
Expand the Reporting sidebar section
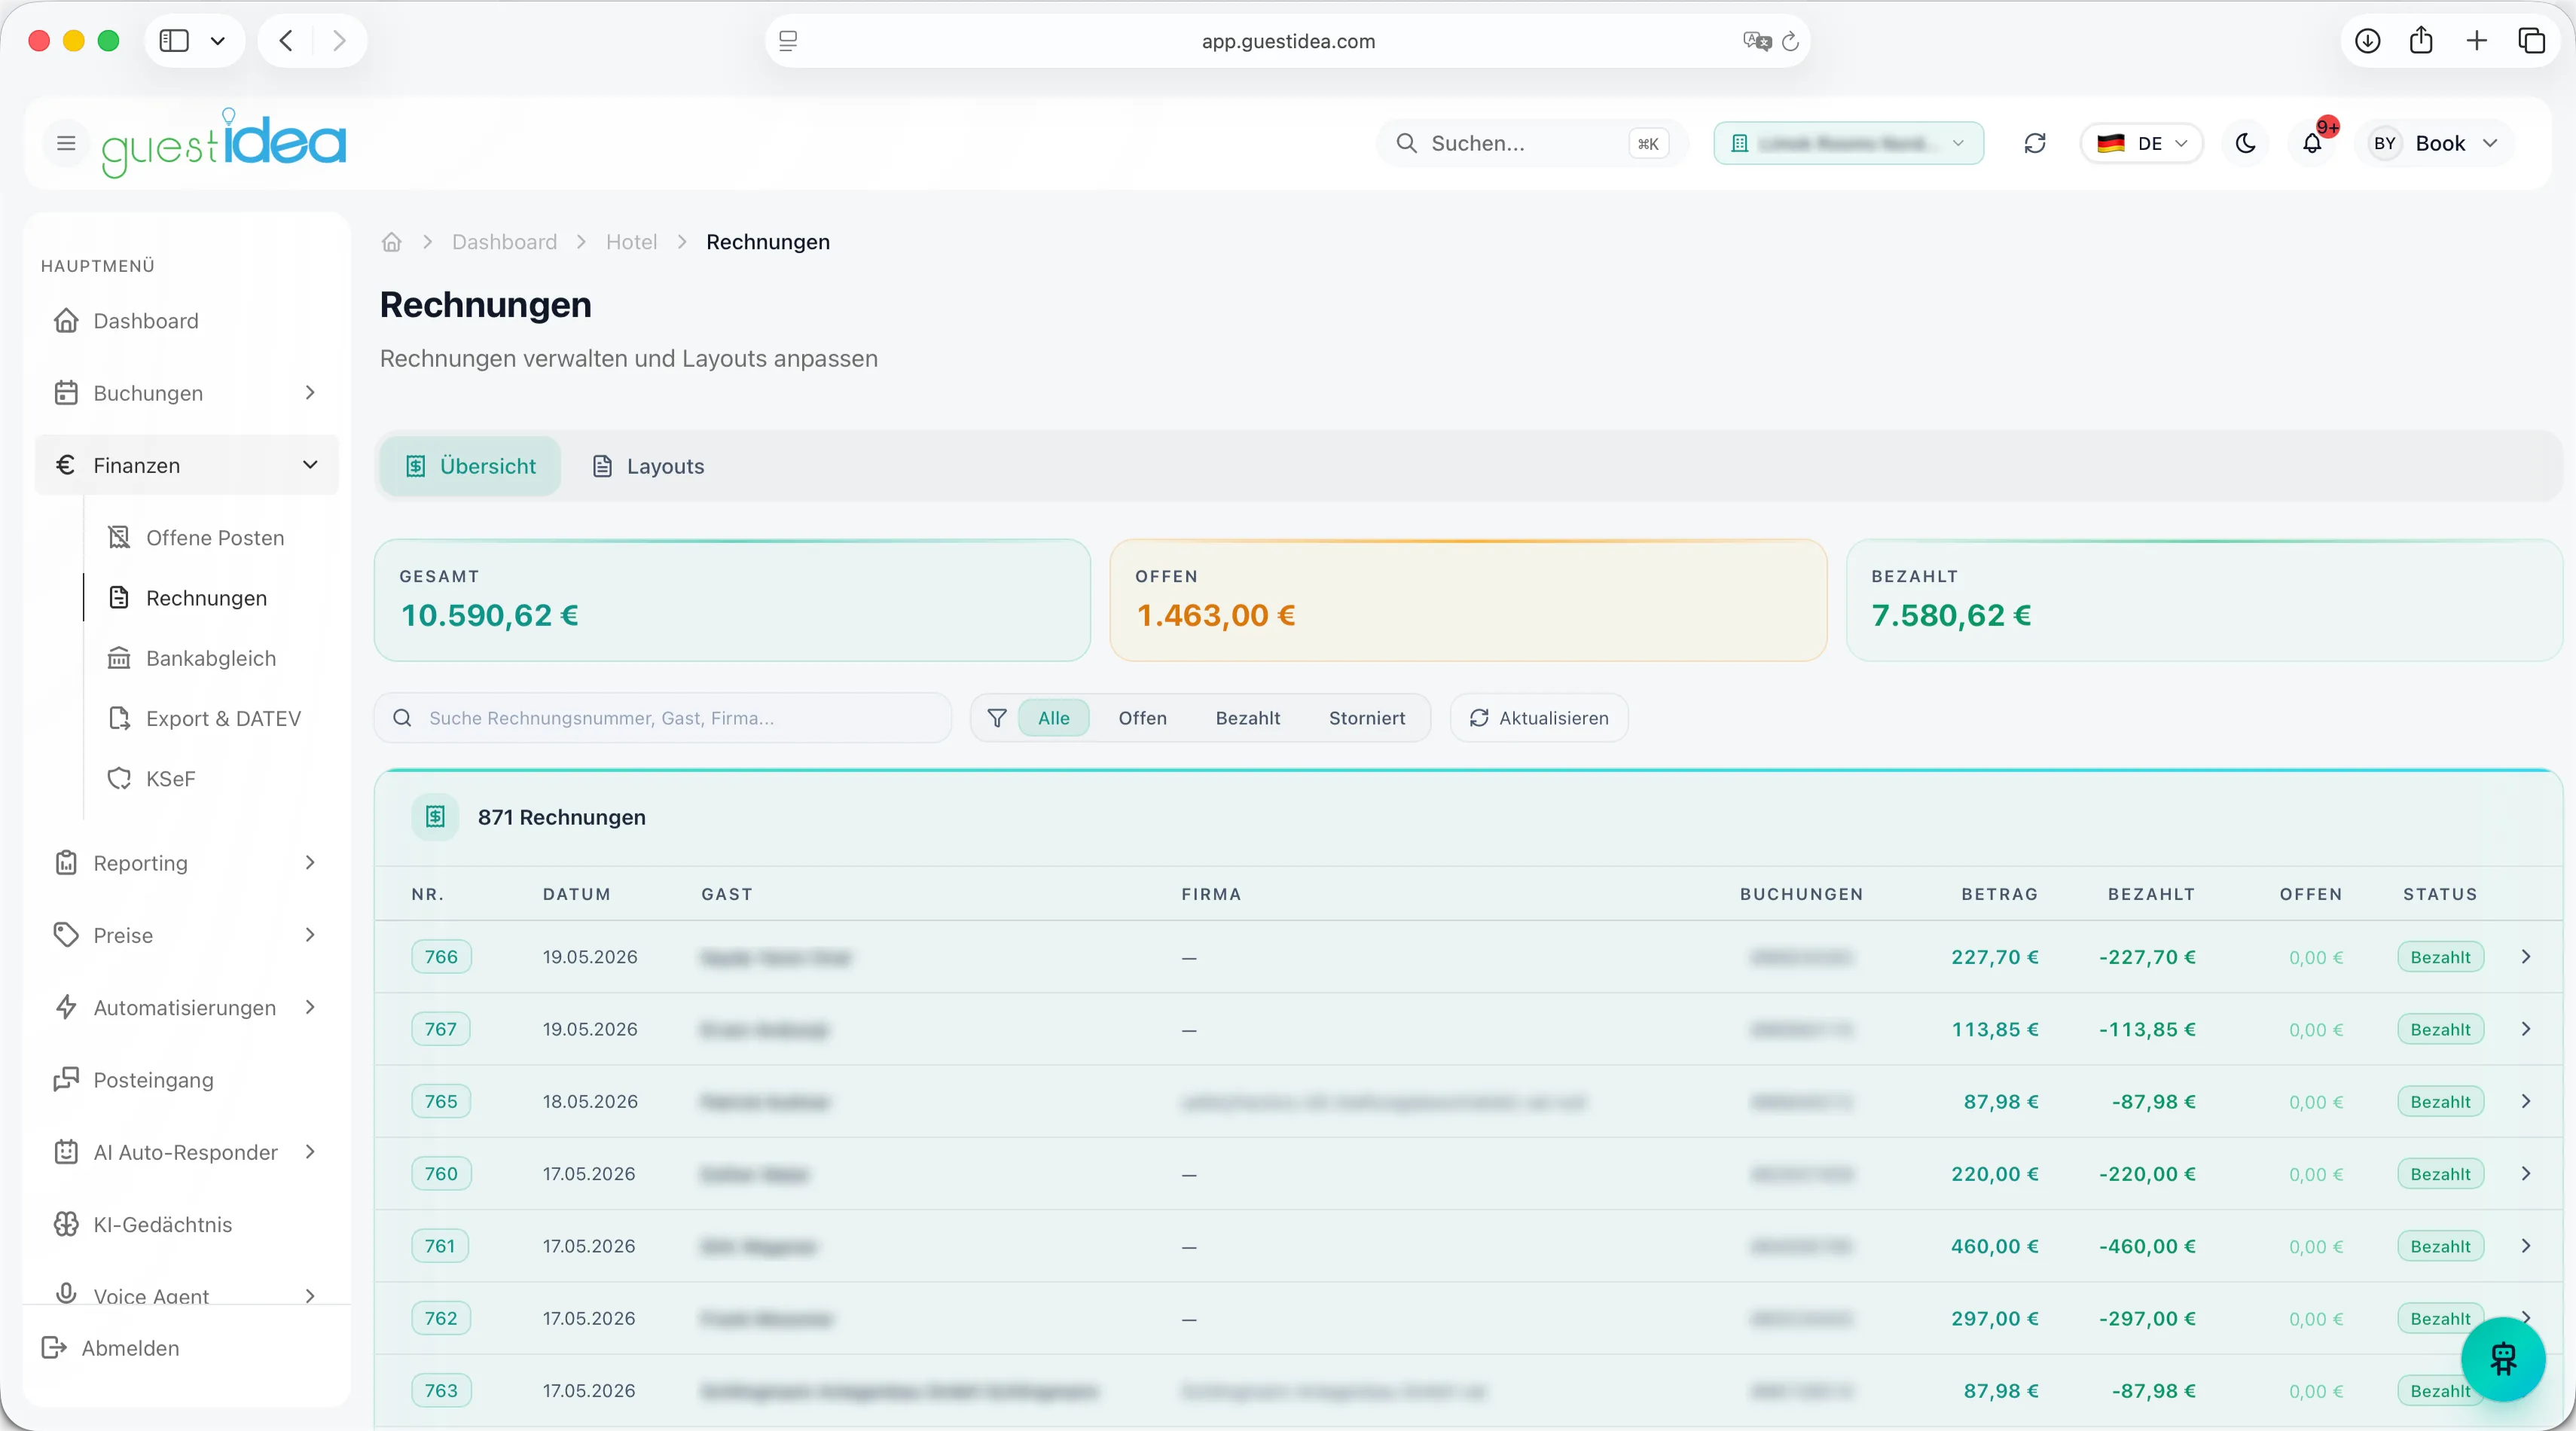pos(187,863)
